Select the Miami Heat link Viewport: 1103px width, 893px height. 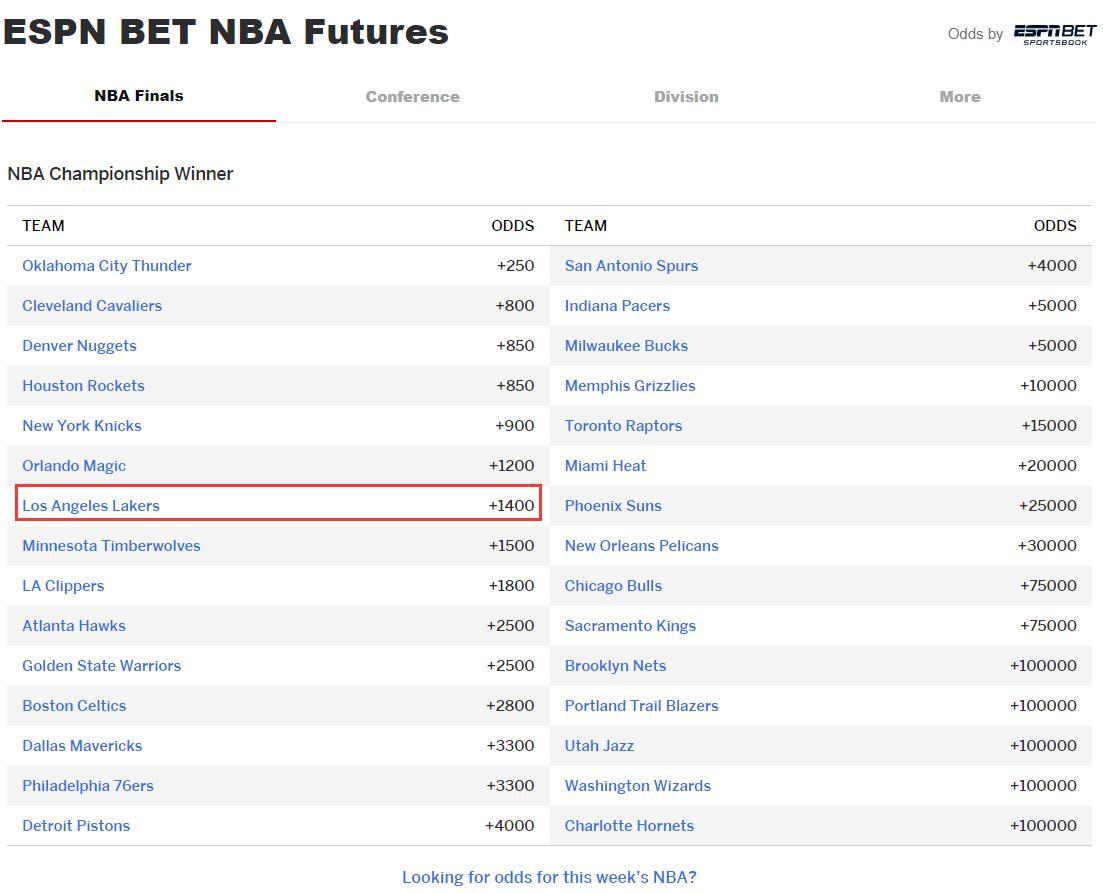pyautogui.click(x=605, y=466)
